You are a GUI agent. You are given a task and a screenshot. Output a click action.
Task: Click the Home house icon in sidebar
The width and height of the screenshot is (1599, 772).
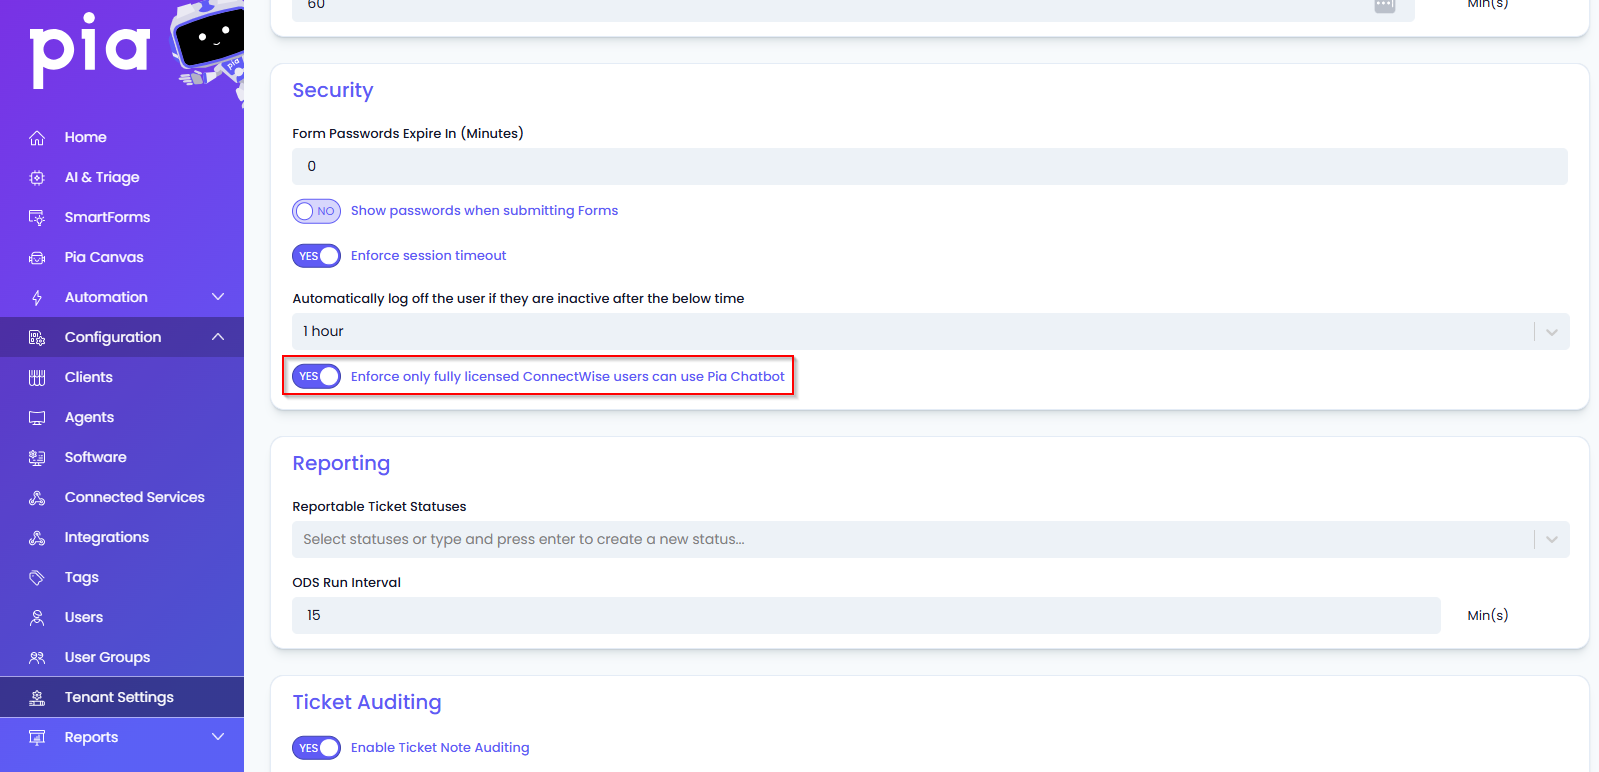tap(37, 137)
